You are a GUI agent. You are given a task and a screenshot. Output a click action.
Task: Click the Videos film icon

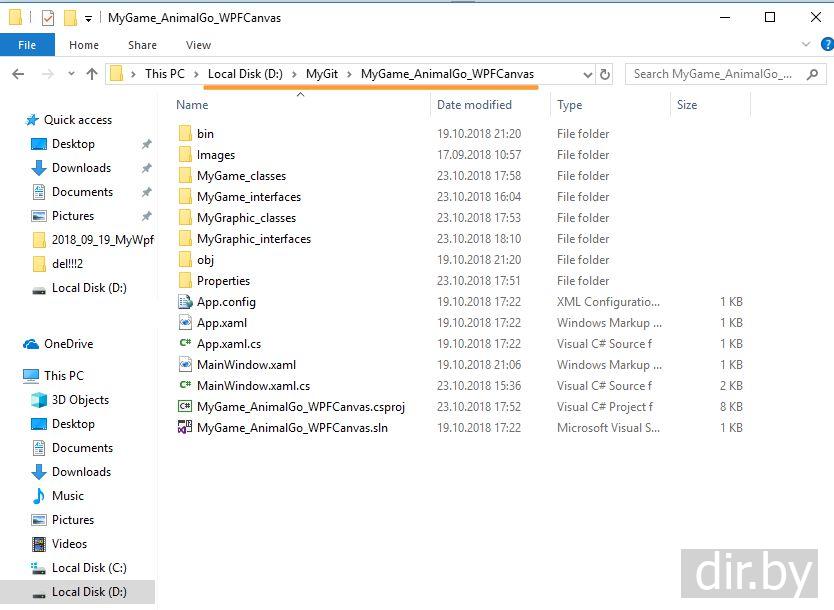click(39, 544)
